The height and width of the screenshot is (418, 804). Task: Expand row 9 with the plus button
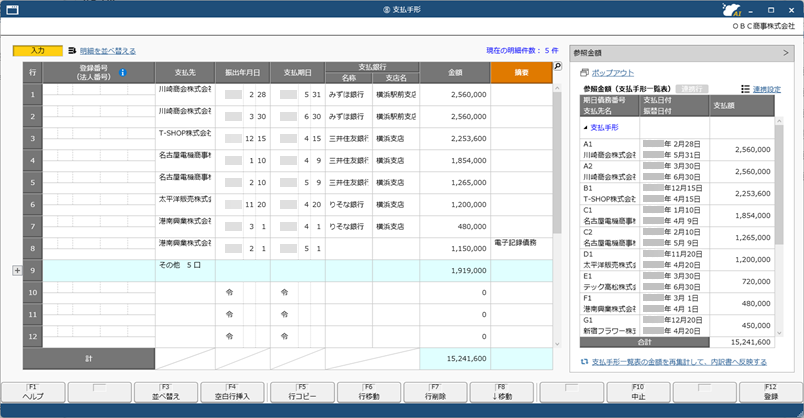coord(17,270)
